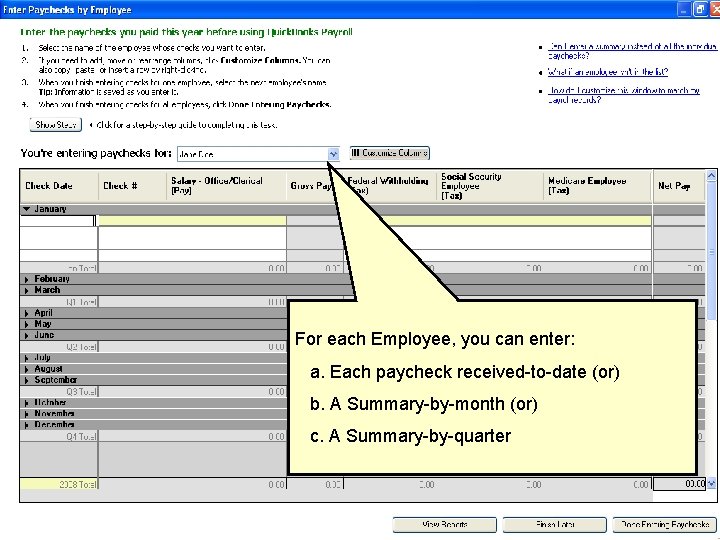Click the Social Security Employee column header

pos(489,186)
